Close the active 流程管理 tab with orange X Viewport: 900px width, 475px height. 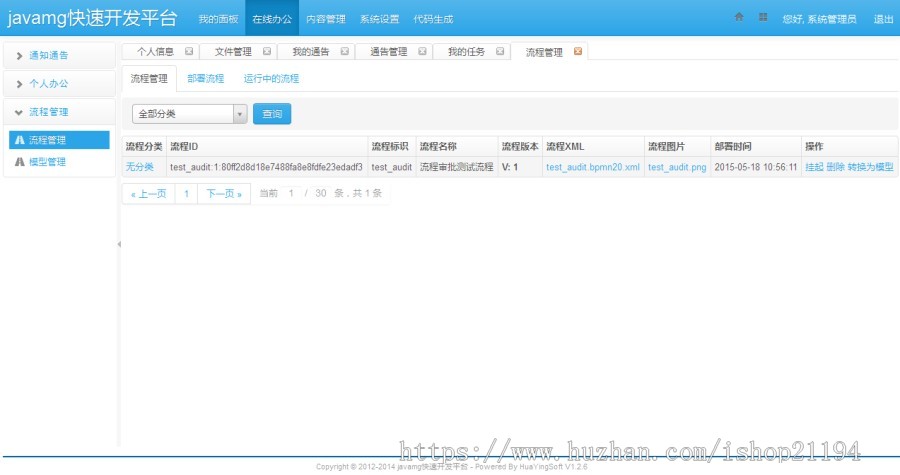point(578,51)
